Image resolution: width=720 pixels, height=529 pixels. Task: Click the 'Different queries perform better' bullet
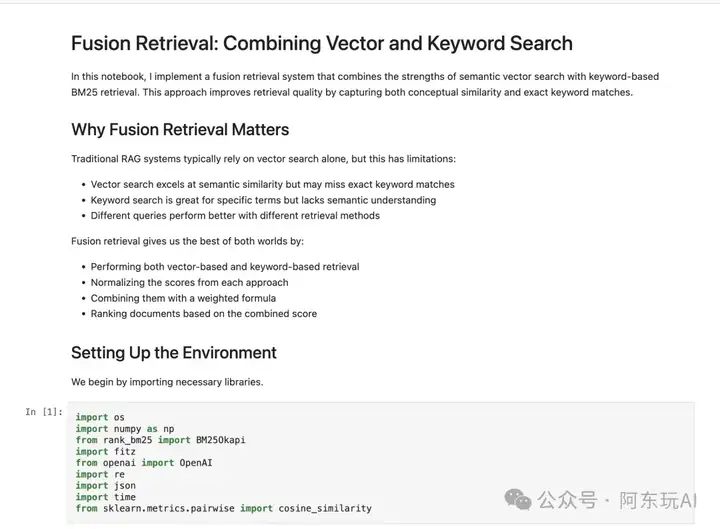pos(235,216)
